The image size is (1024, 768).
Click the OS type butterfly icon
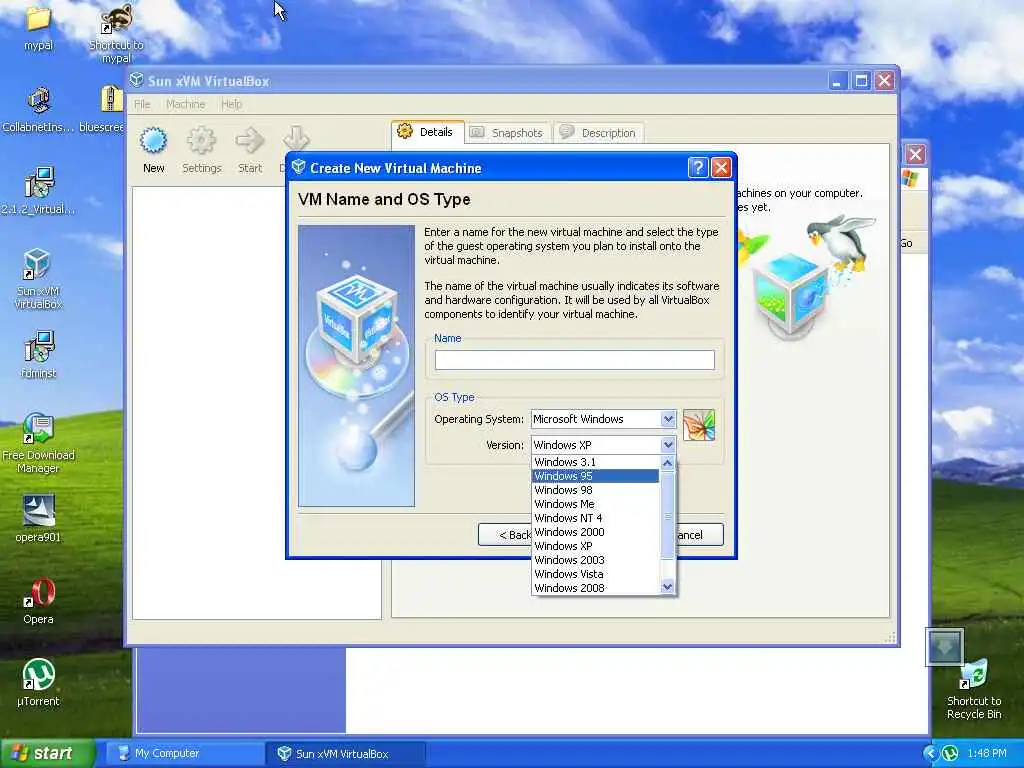point(699,425)
